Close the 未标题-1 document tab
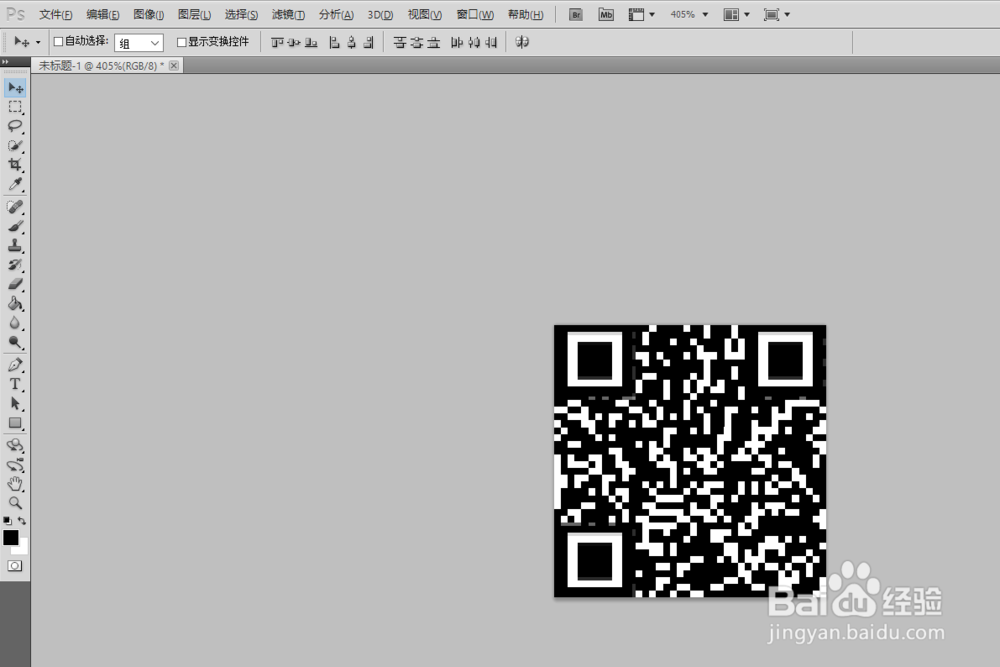The width and height of the screenshot is (1000, 667). tap(173, 66)
